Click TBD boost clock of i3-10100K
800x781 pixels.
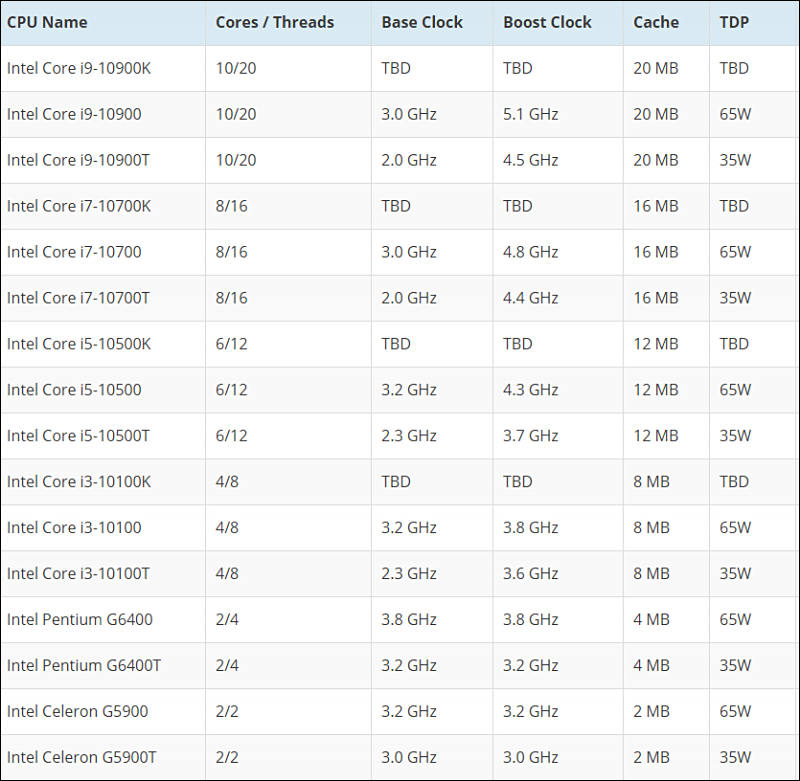click(517, 482)
